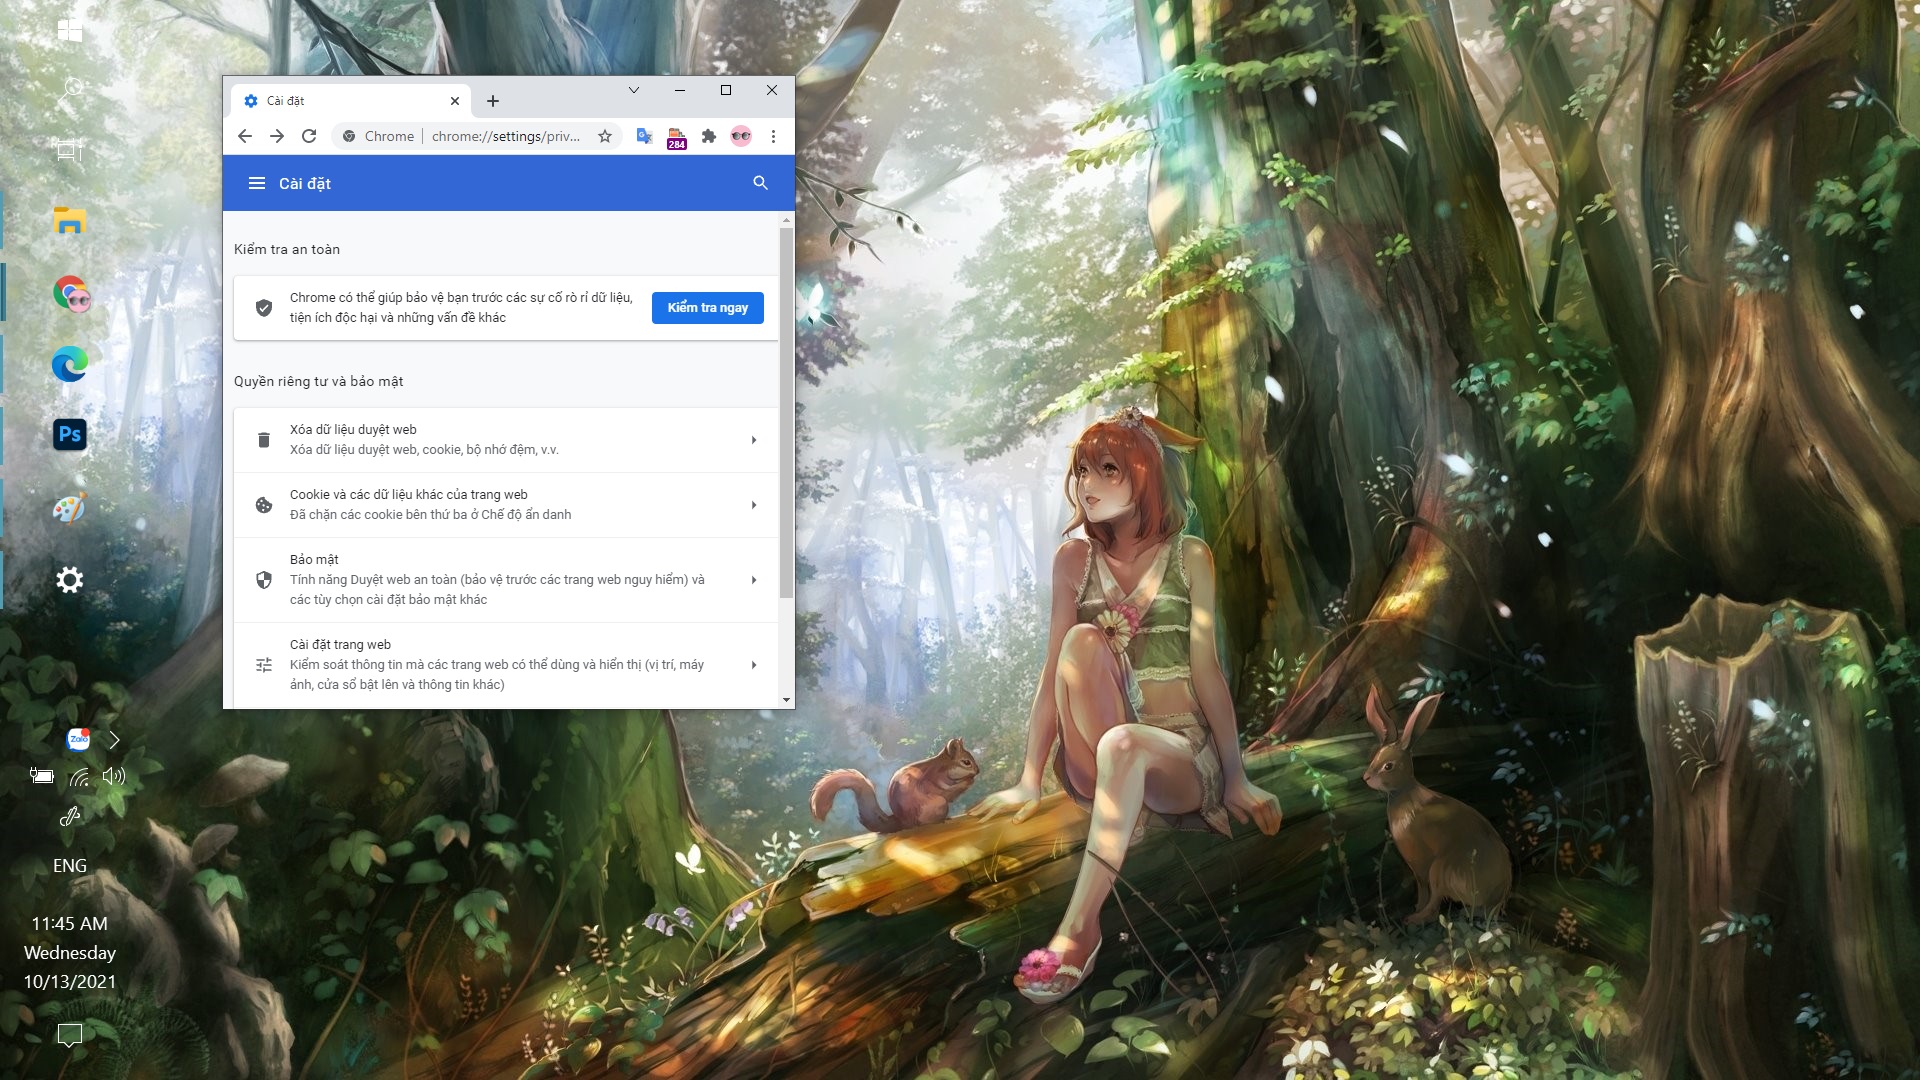The image size is (1920, 1080).
Task: Click the settings page scrollbar thumb
Action: tap(786, 413)
